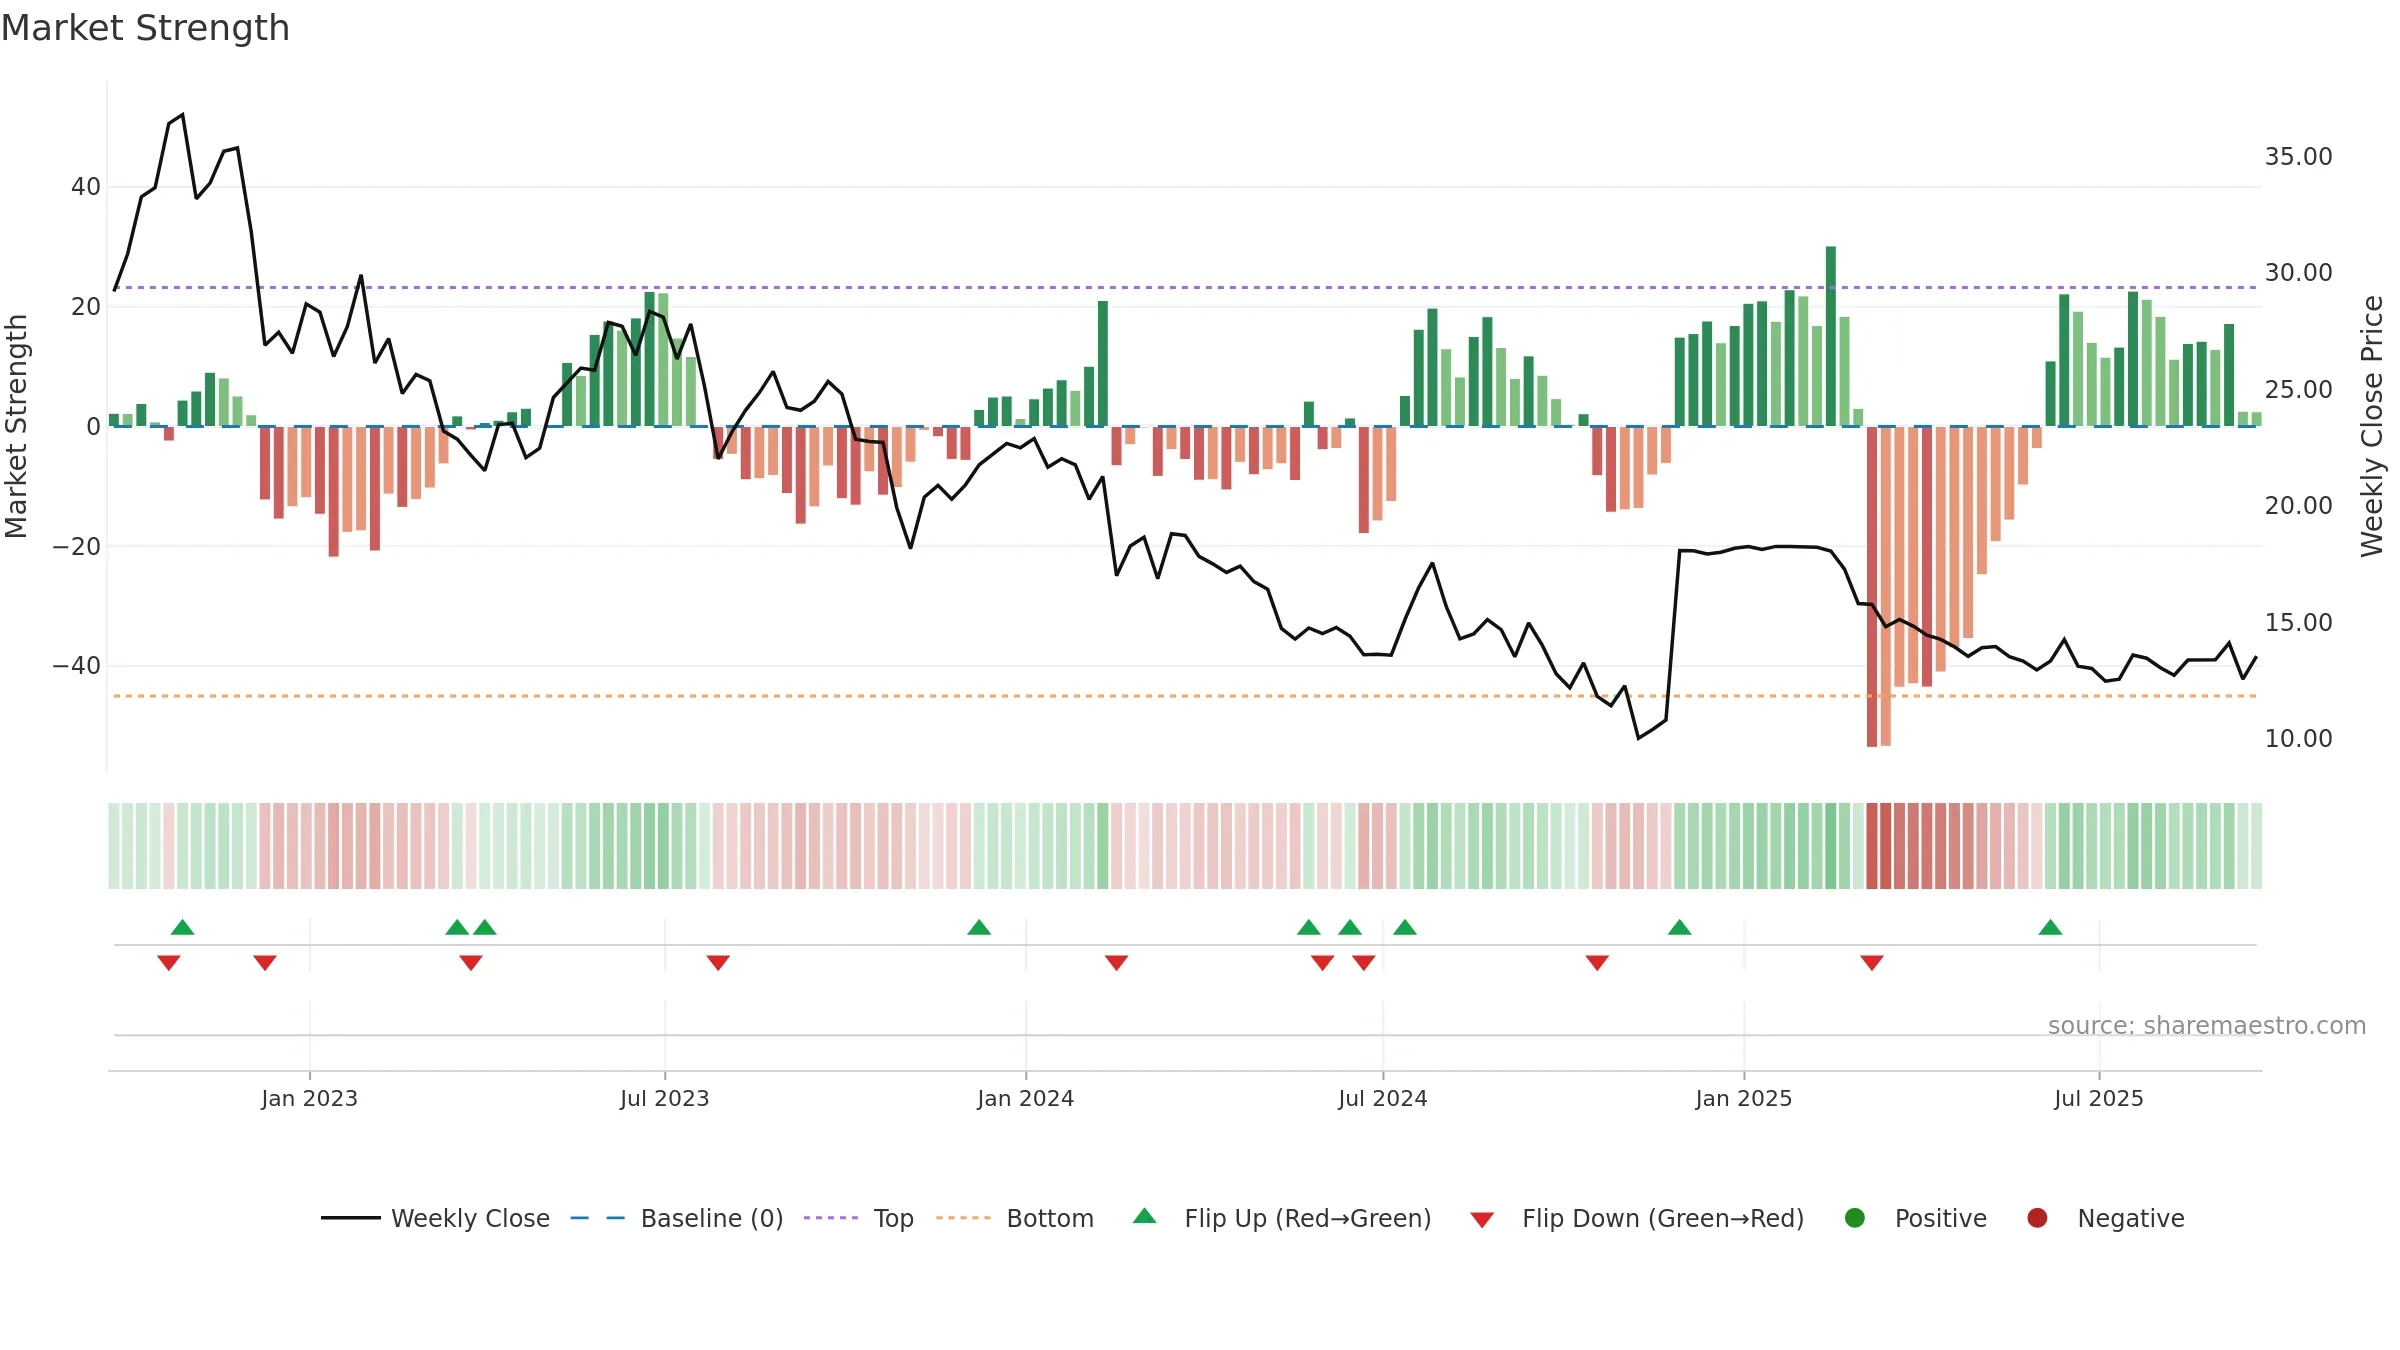Viewport: 2400px width, 1350px height.
Task: Click the 'Jan 2023' x-axis label
Action: click(x=310, y=1098)
